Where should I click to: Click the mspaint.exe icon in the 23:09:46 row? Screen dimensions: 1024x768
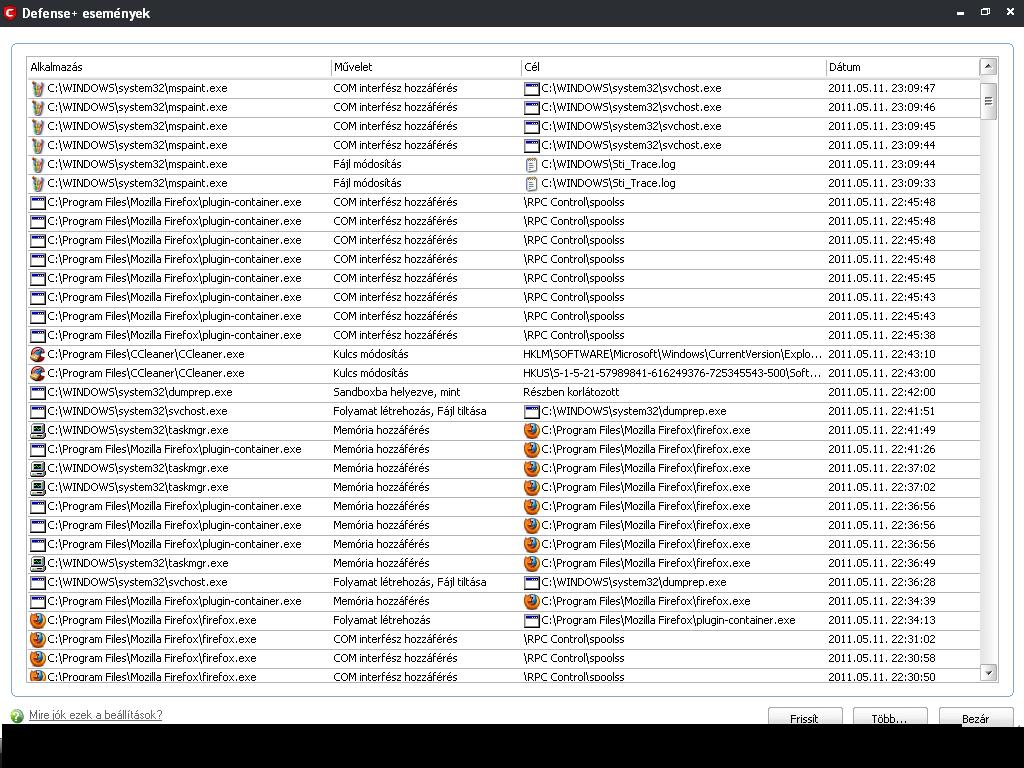[x=38, y=107]
